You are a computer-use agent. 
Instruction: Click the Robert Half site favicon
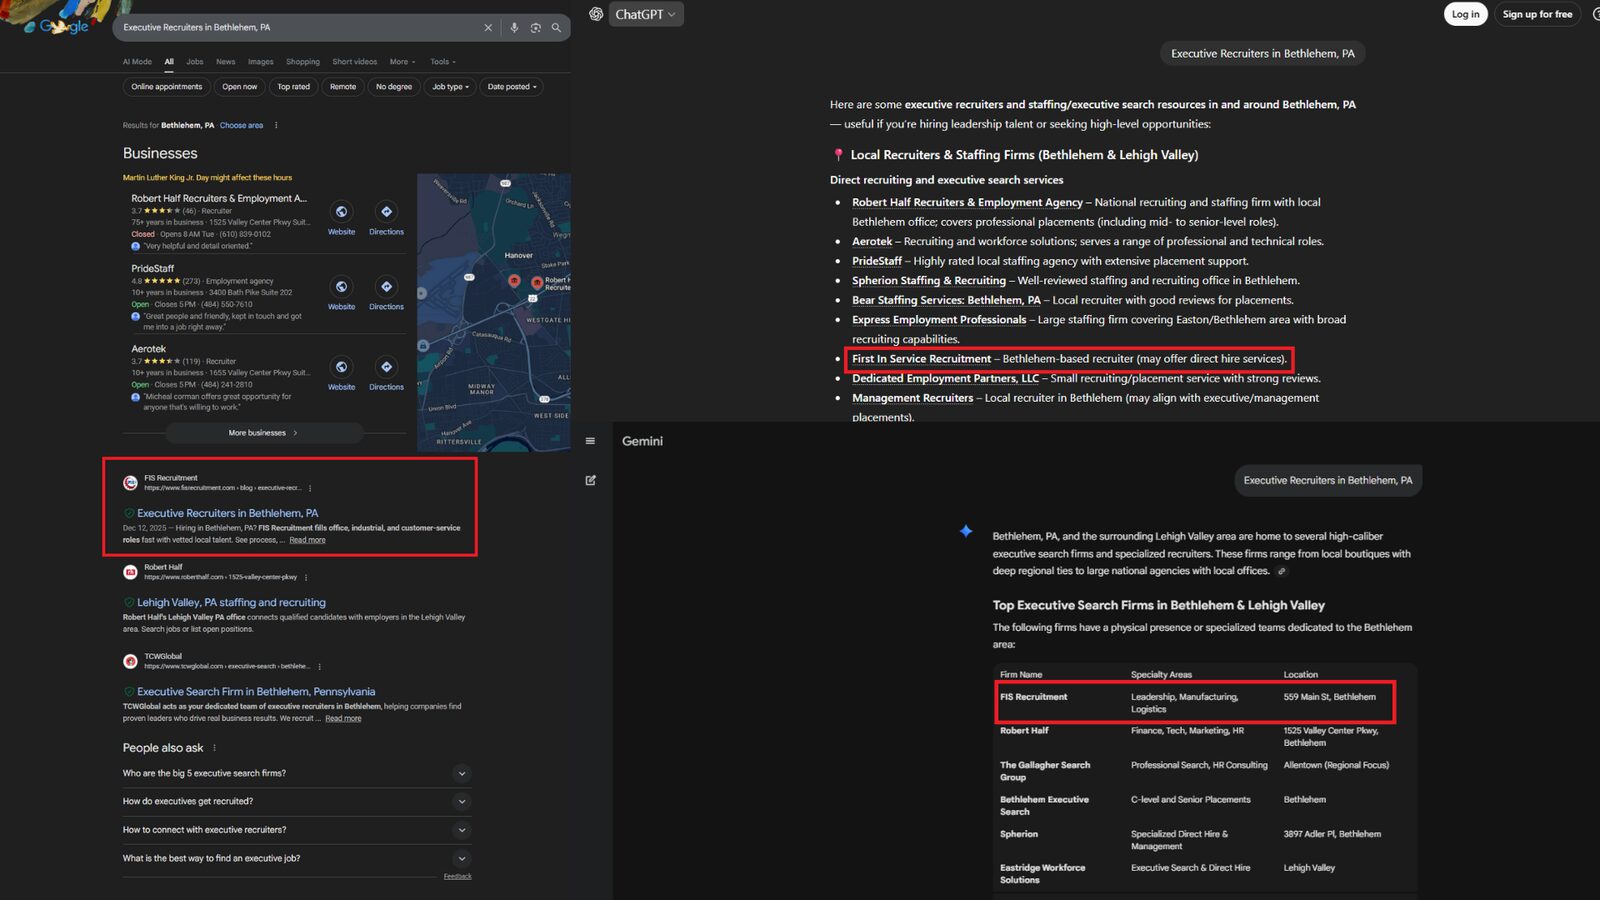[130, 572]
